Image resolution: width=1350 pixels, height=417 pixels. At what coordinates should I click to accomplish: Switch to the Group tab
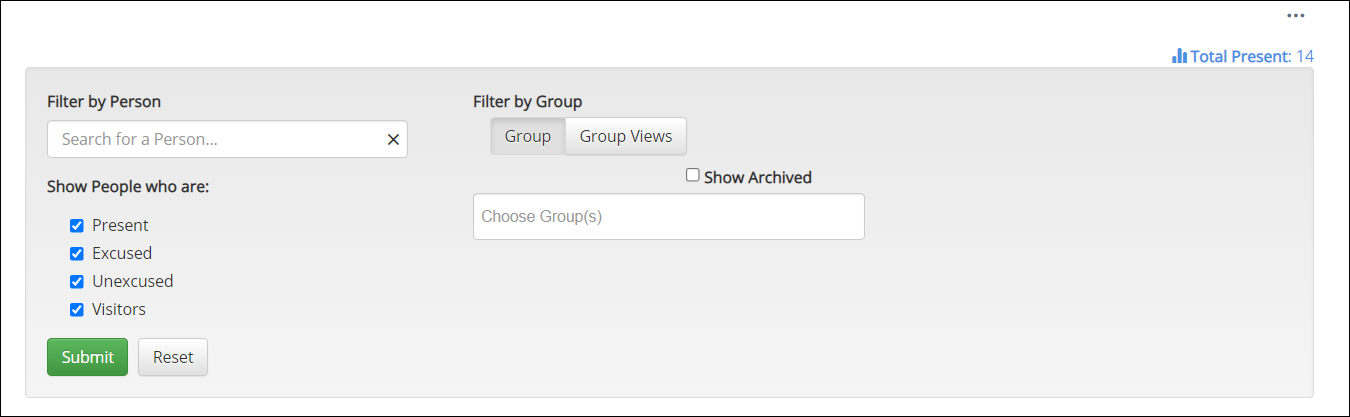point(528,137)
